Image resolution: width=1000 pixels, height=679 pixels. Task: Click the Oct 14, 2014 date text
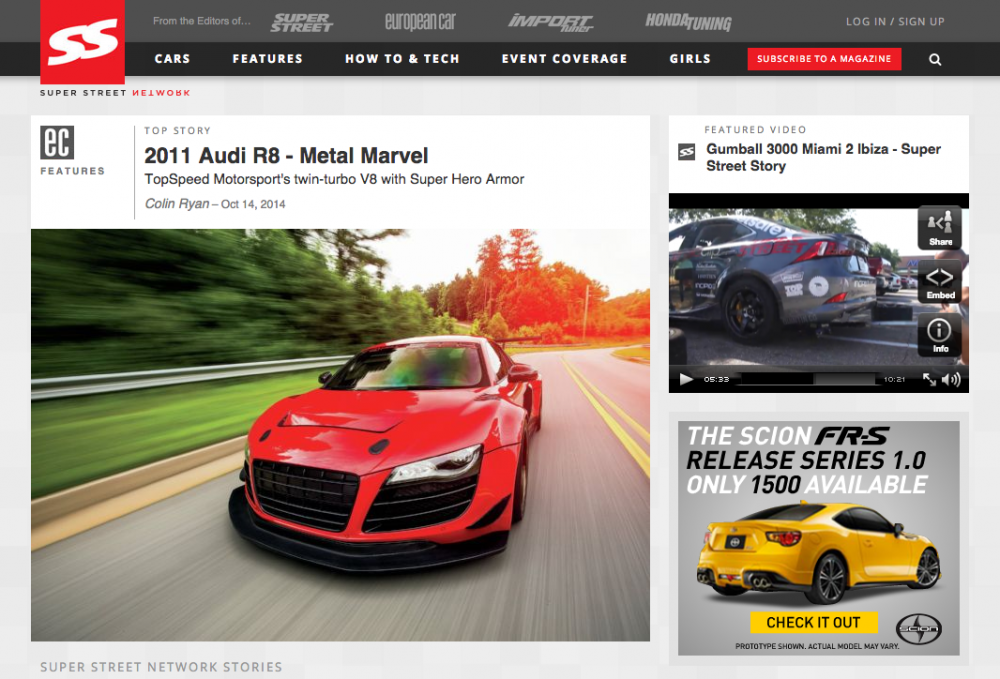click(x=253, y=205)
